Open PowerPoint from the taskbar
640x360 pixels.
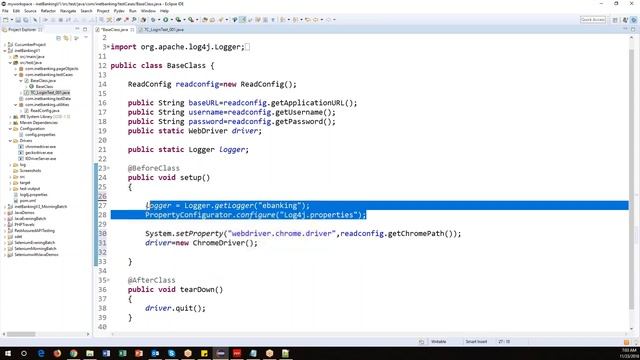click(139, 353)
